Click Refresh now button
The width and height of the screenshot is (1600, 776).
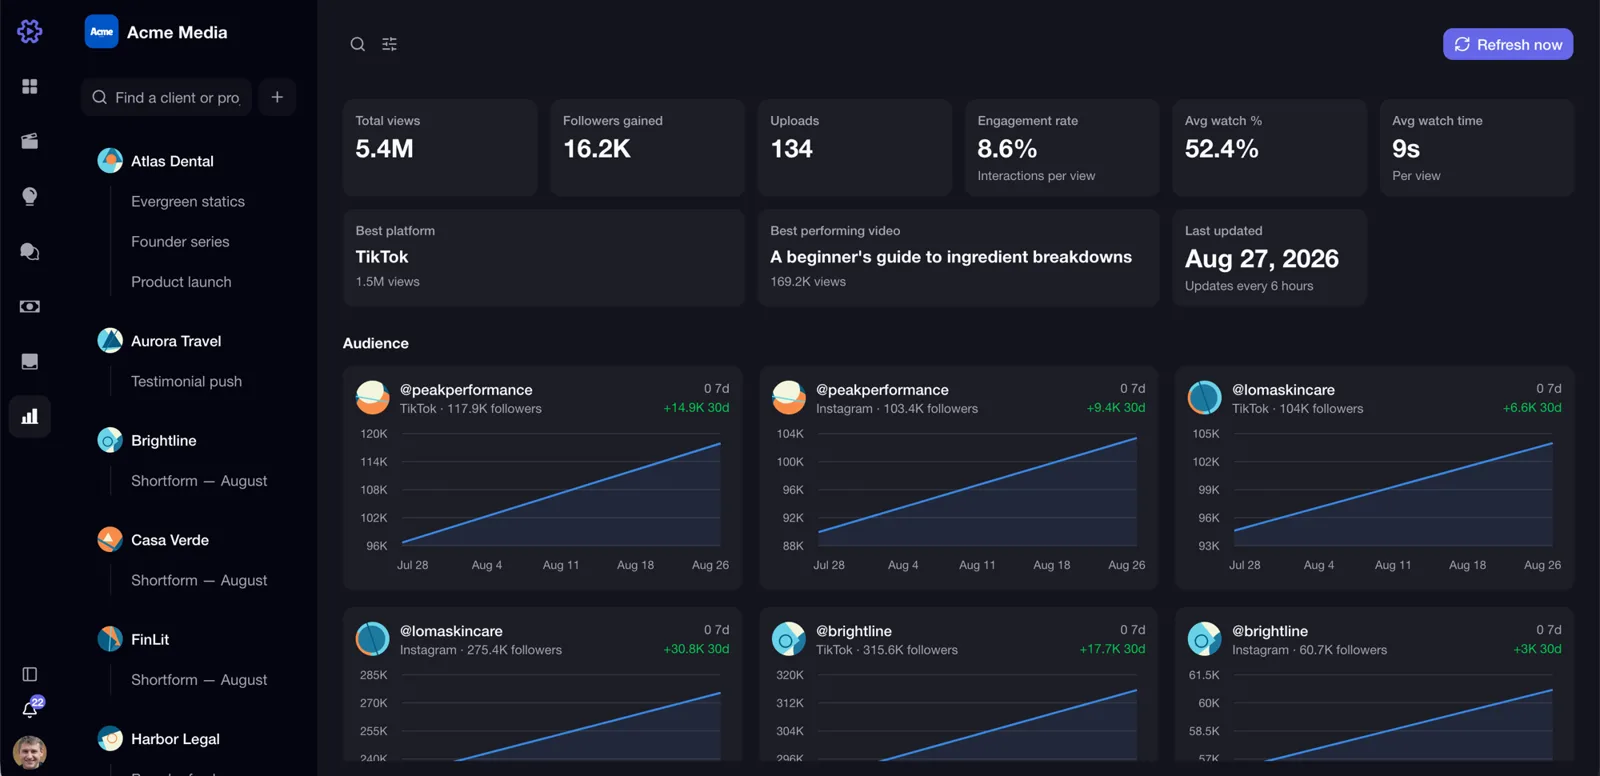(x=1508, y=44)
